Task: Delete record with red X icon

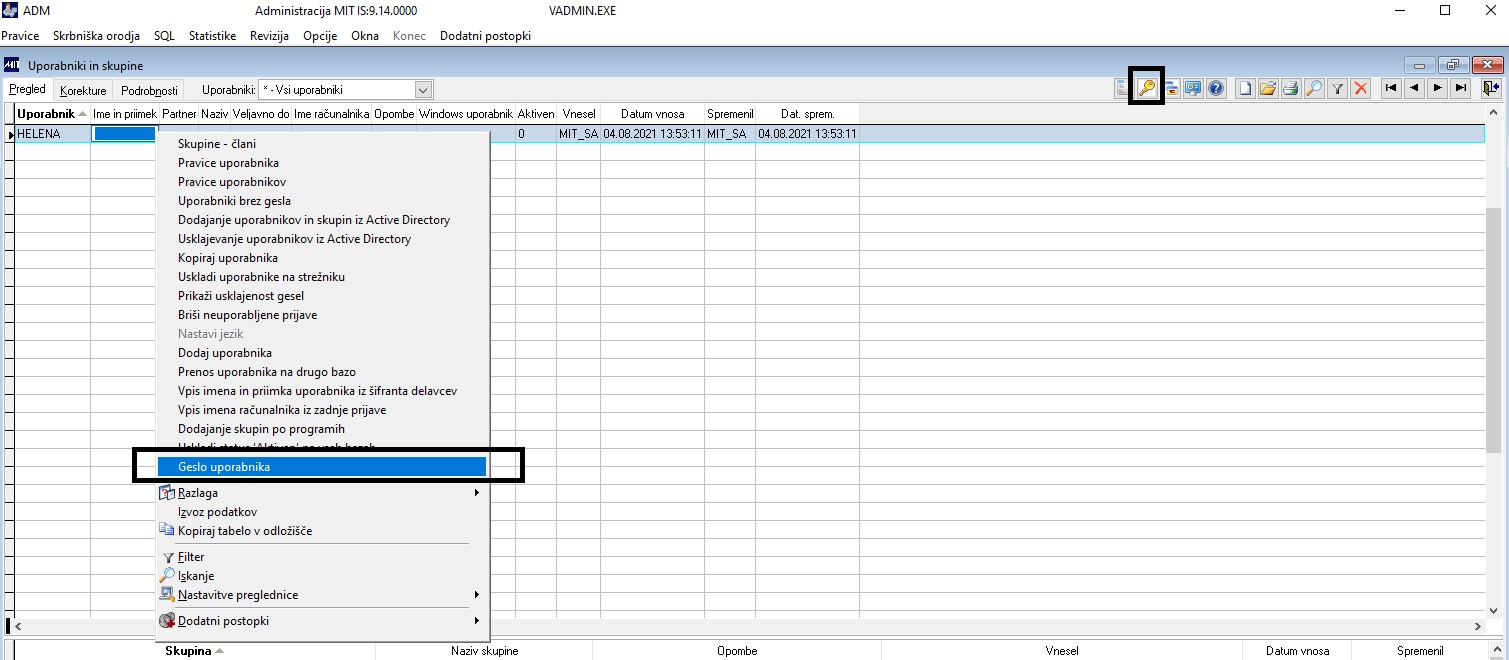Action: click(1360, 88)
